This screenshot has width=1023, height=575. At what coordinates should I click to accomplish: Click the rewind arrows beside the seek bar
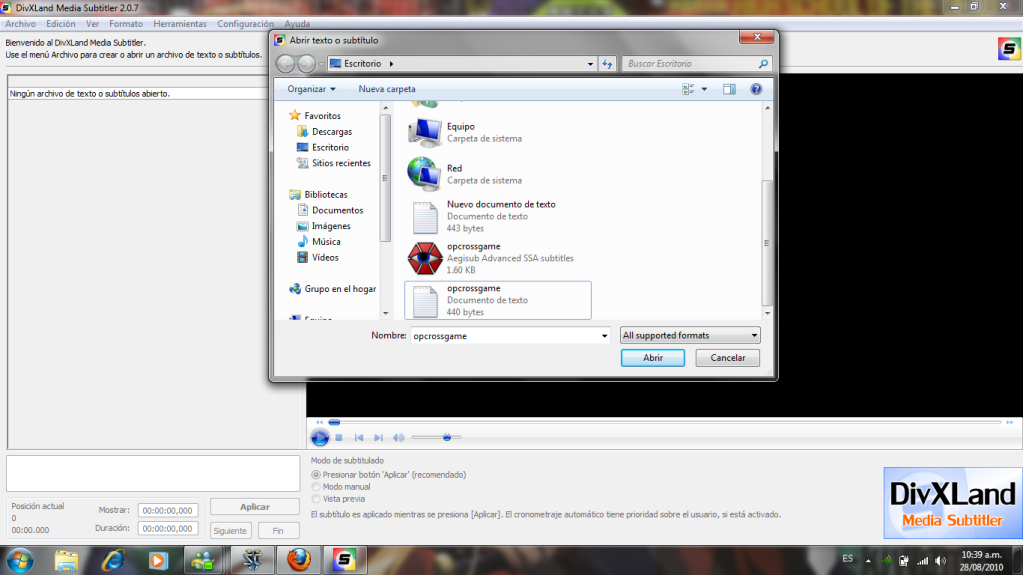pyautogui.click(x=319, y=422)
